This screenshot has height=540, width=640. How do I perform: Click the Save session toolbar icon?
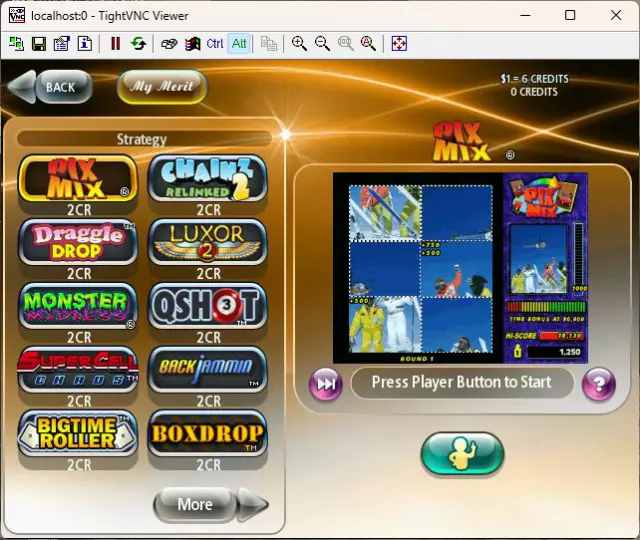click(x=39, y=43)
